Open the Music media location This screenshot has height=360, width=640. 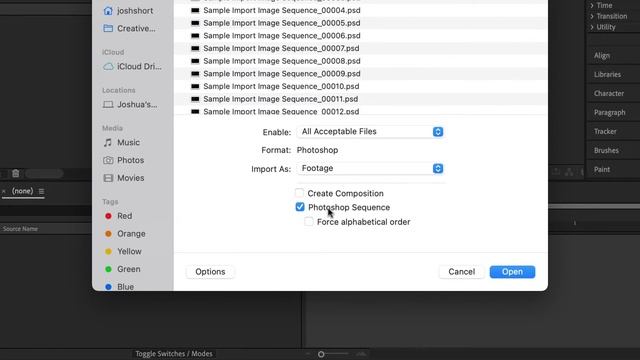122,142
